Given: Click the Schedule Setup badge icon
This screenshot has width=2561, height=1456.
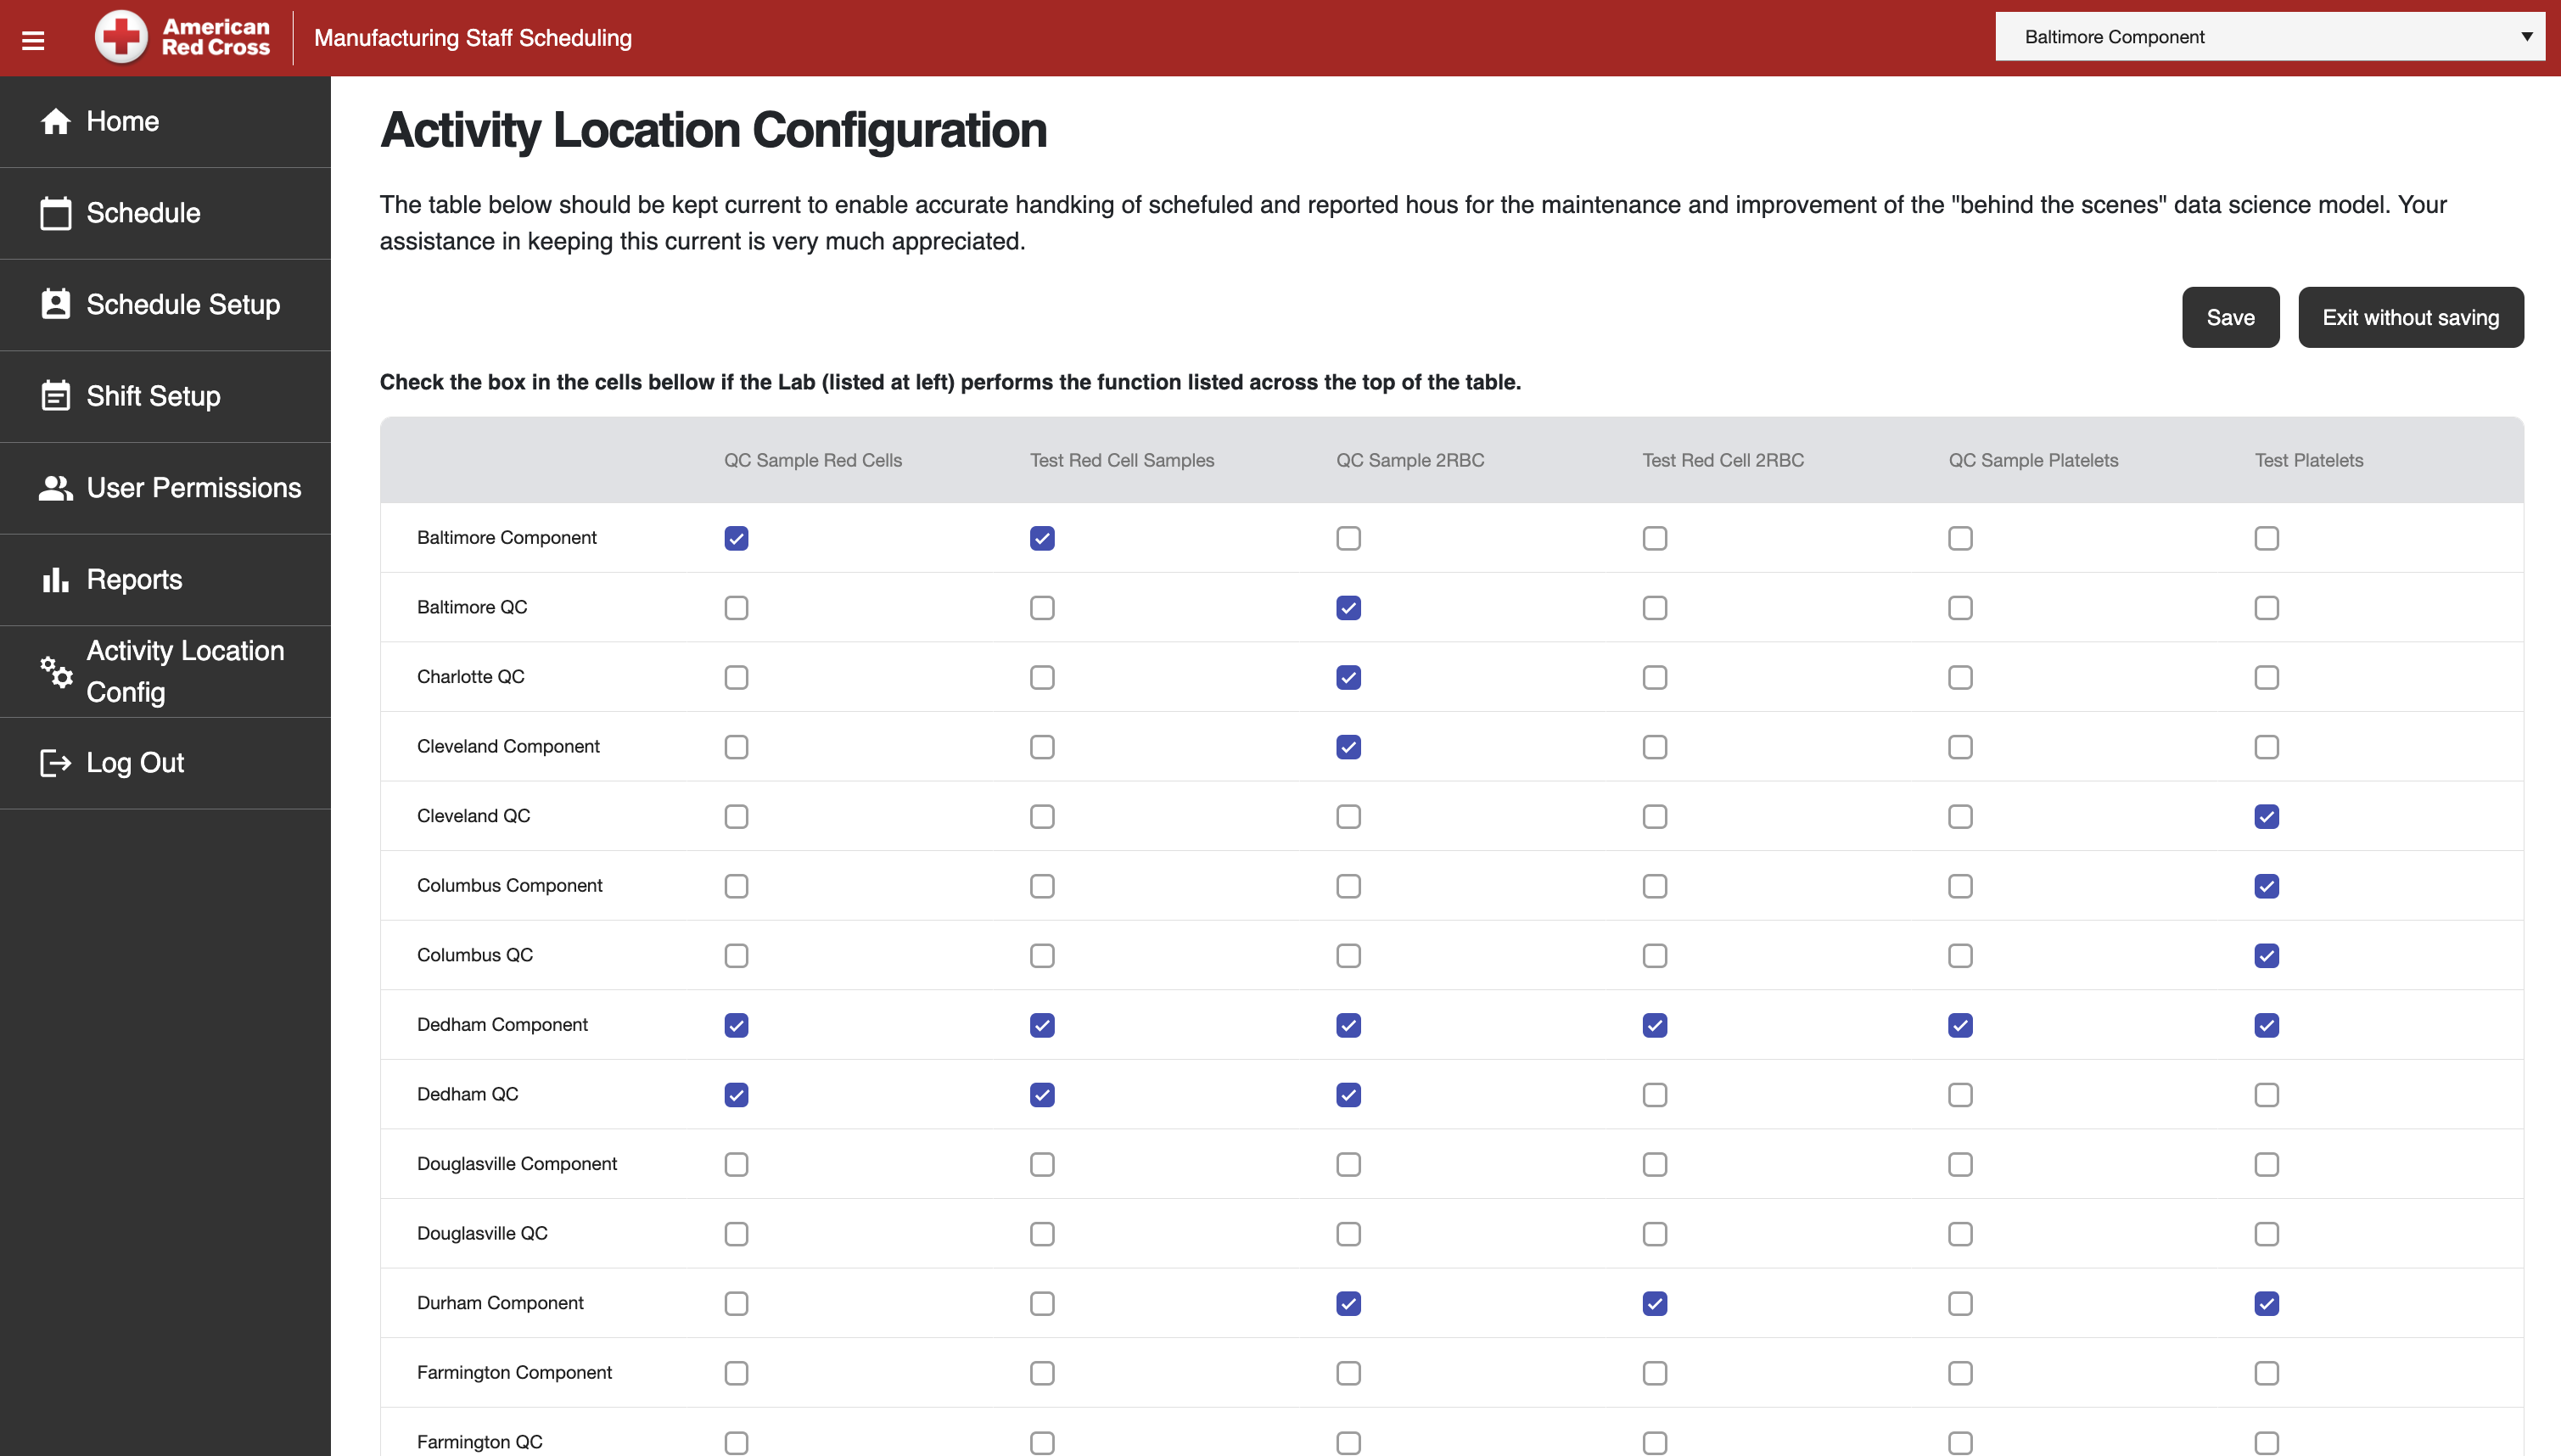Looking at the screenshot, I should 56,304.
